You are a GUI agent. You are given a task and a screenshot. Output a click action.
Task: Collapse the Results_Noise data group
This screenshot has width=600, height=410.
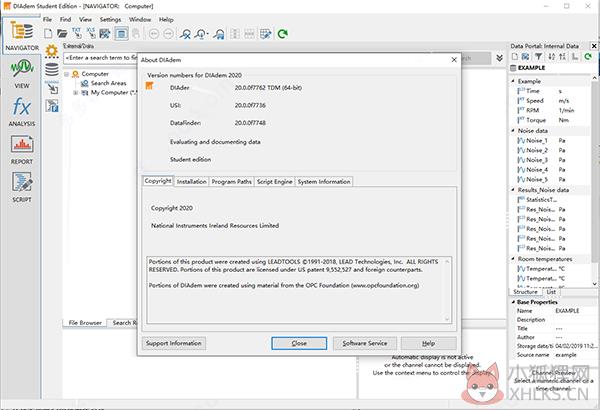[513, 190]
